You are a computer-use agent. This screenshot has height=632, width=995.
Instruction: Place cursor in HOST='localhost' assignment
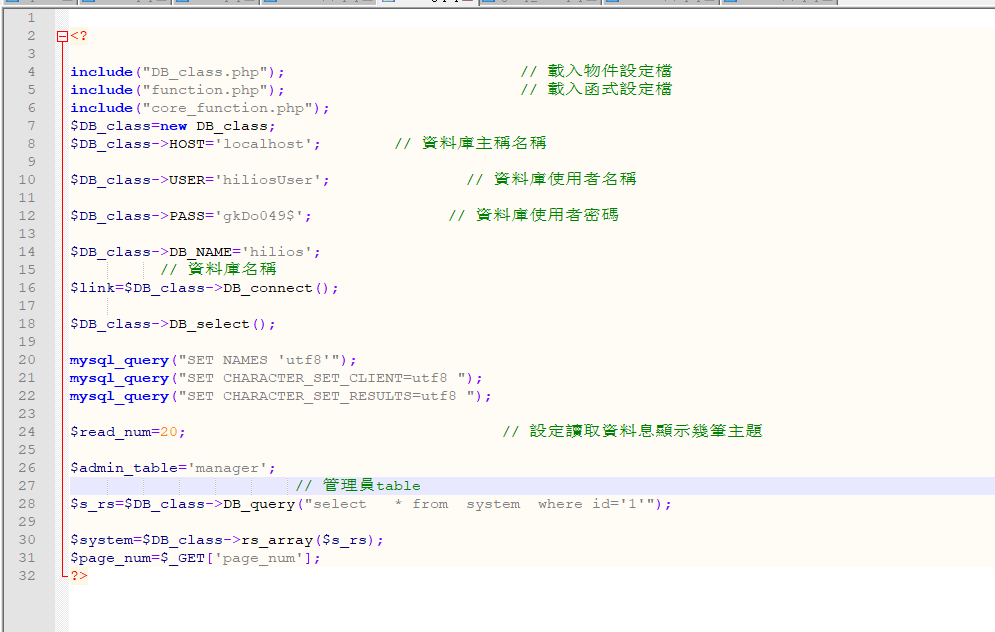pos(195,144)
